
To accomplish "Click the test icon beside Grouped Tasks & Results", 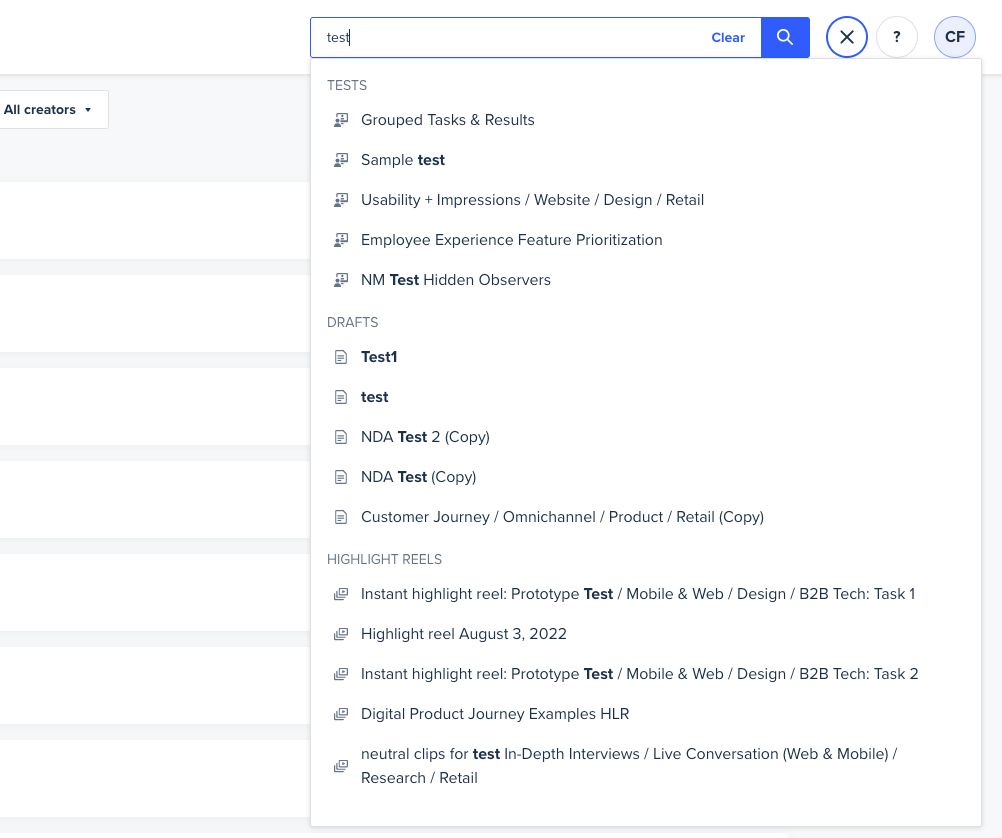I will (341, 120).
